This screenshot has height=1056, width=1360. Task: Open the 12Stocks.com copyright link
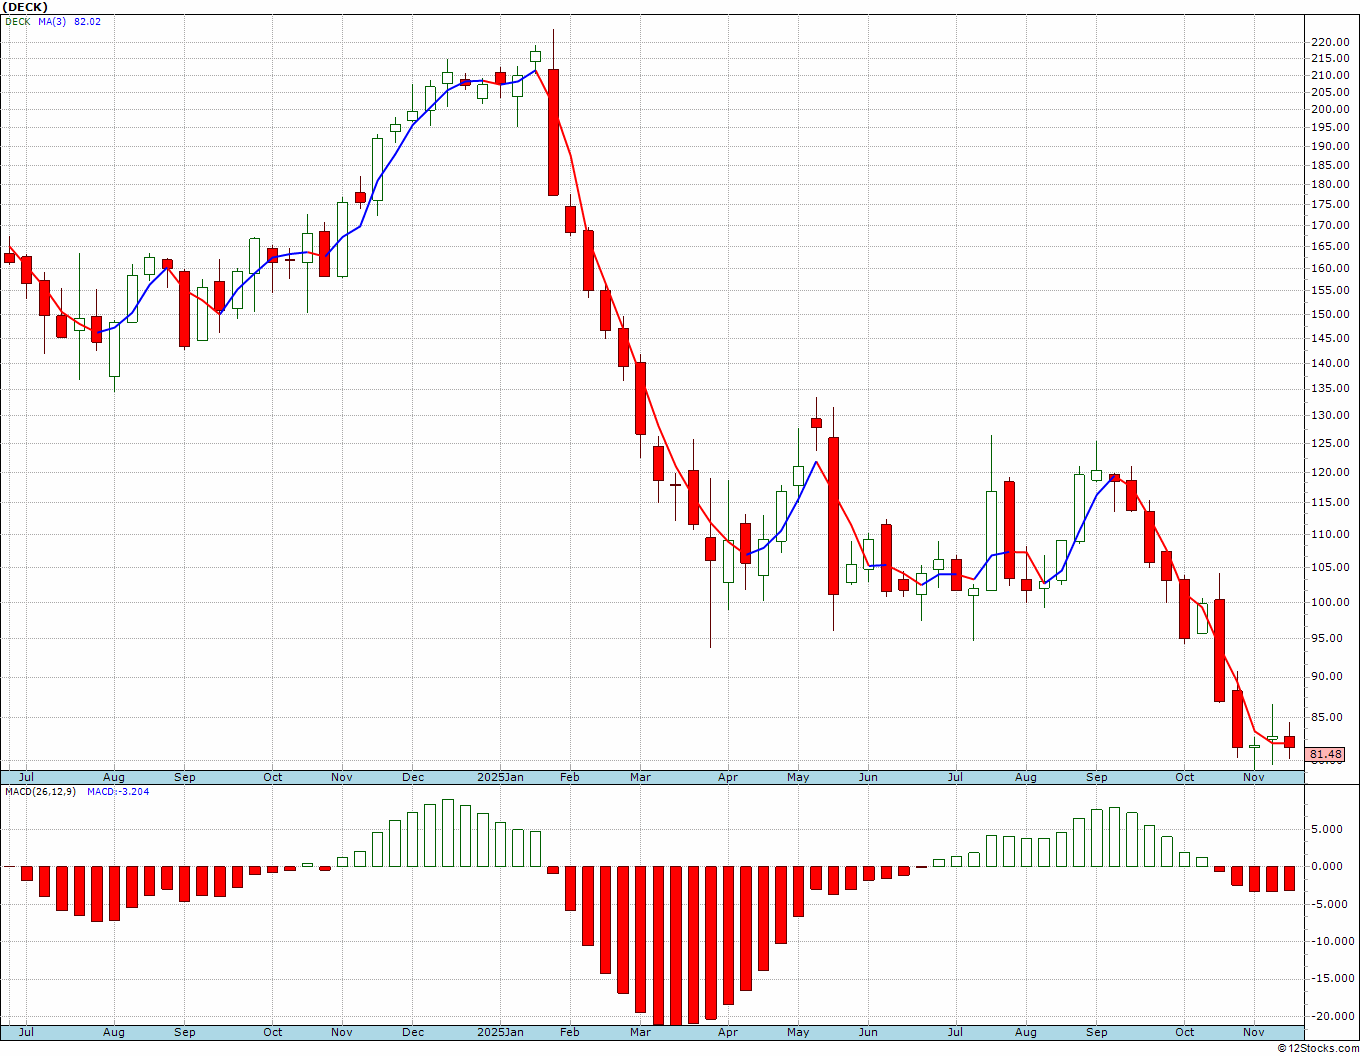coord(1318,1048)
